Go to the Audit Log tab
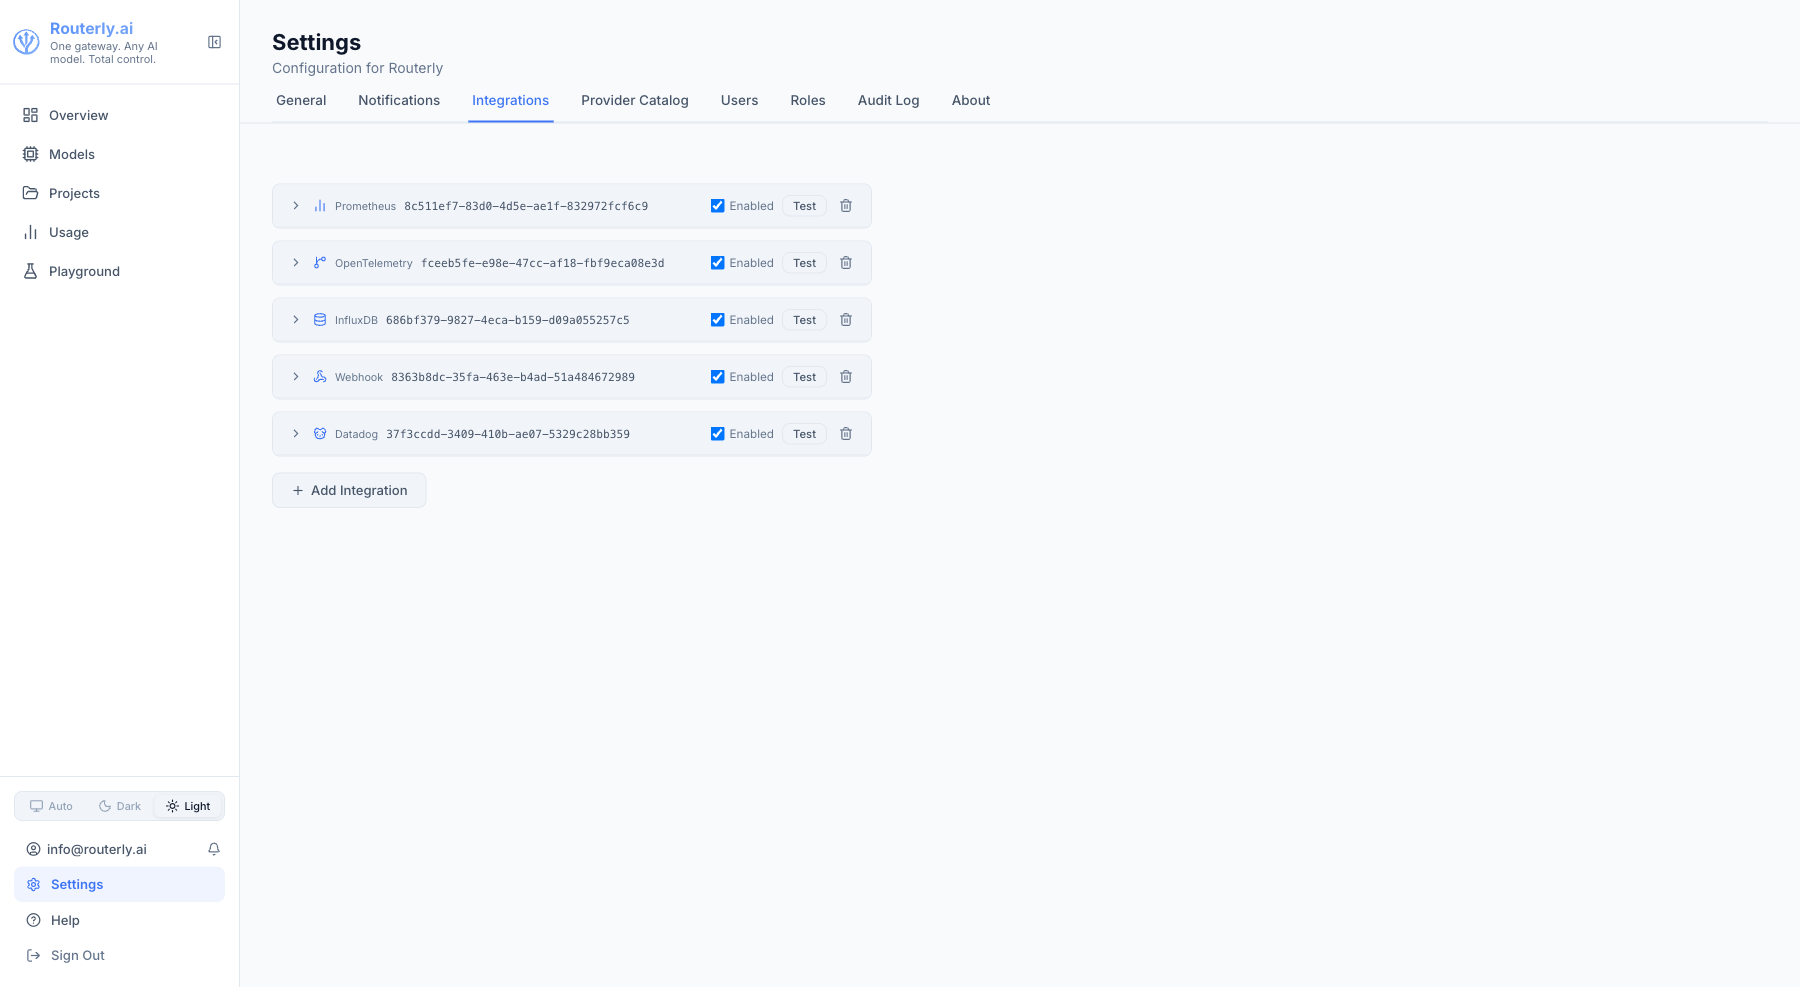 pos(888,100)
